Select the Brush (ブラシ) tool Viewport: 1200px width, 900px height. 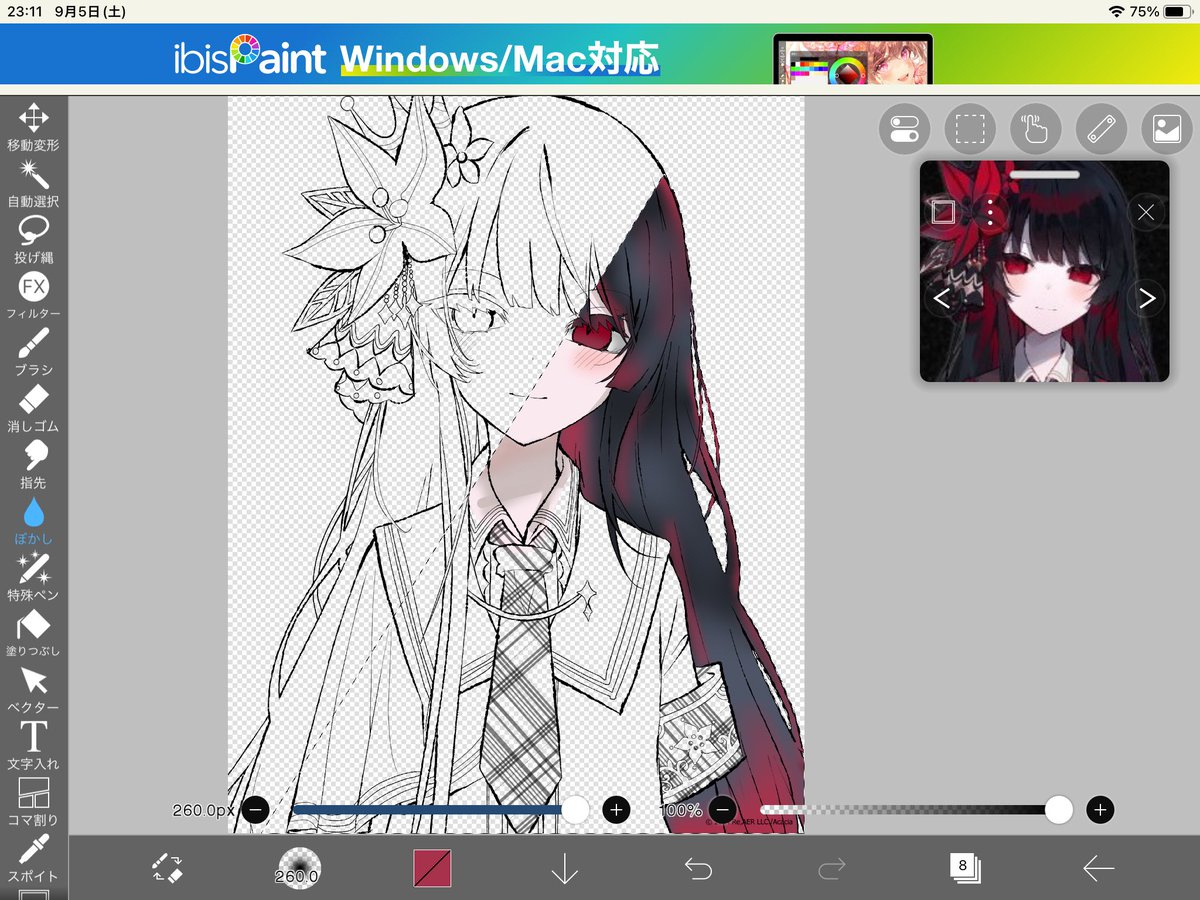[33, 351]
